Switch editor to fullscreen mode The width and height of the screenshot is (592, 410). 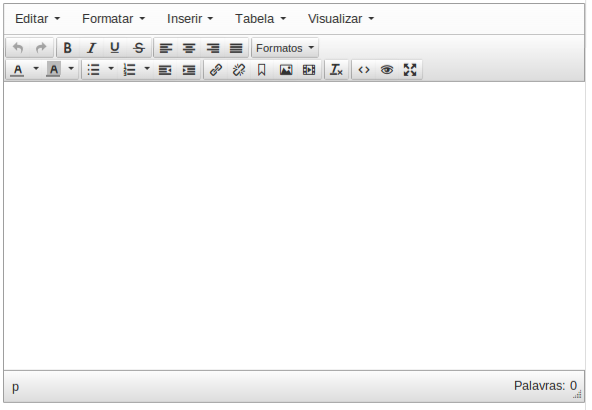coord(410,70)
